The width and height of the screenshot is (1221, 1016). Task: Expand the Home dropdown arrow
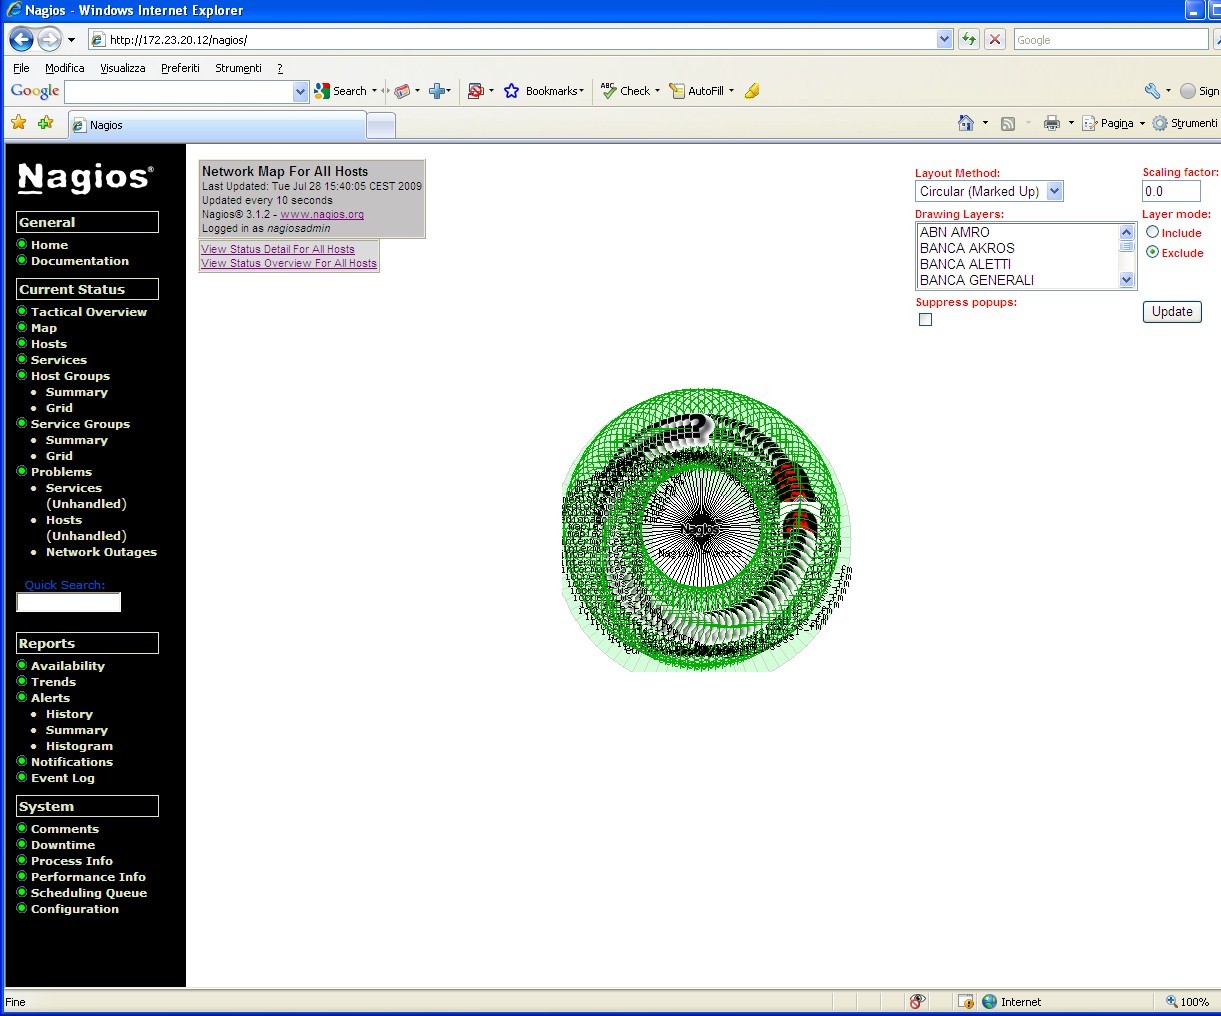(985, 124)
